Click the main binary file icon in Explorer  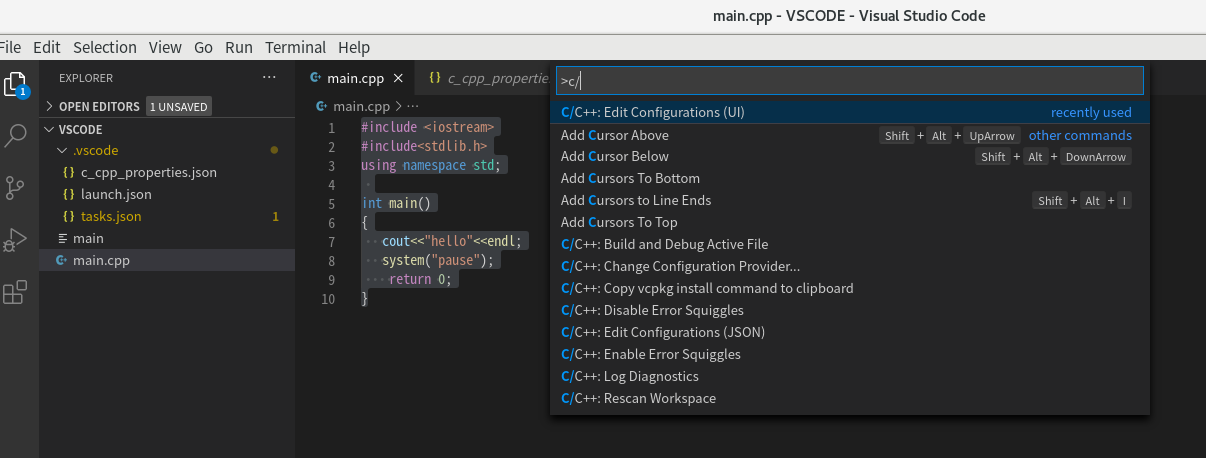(x=62, y=238)
